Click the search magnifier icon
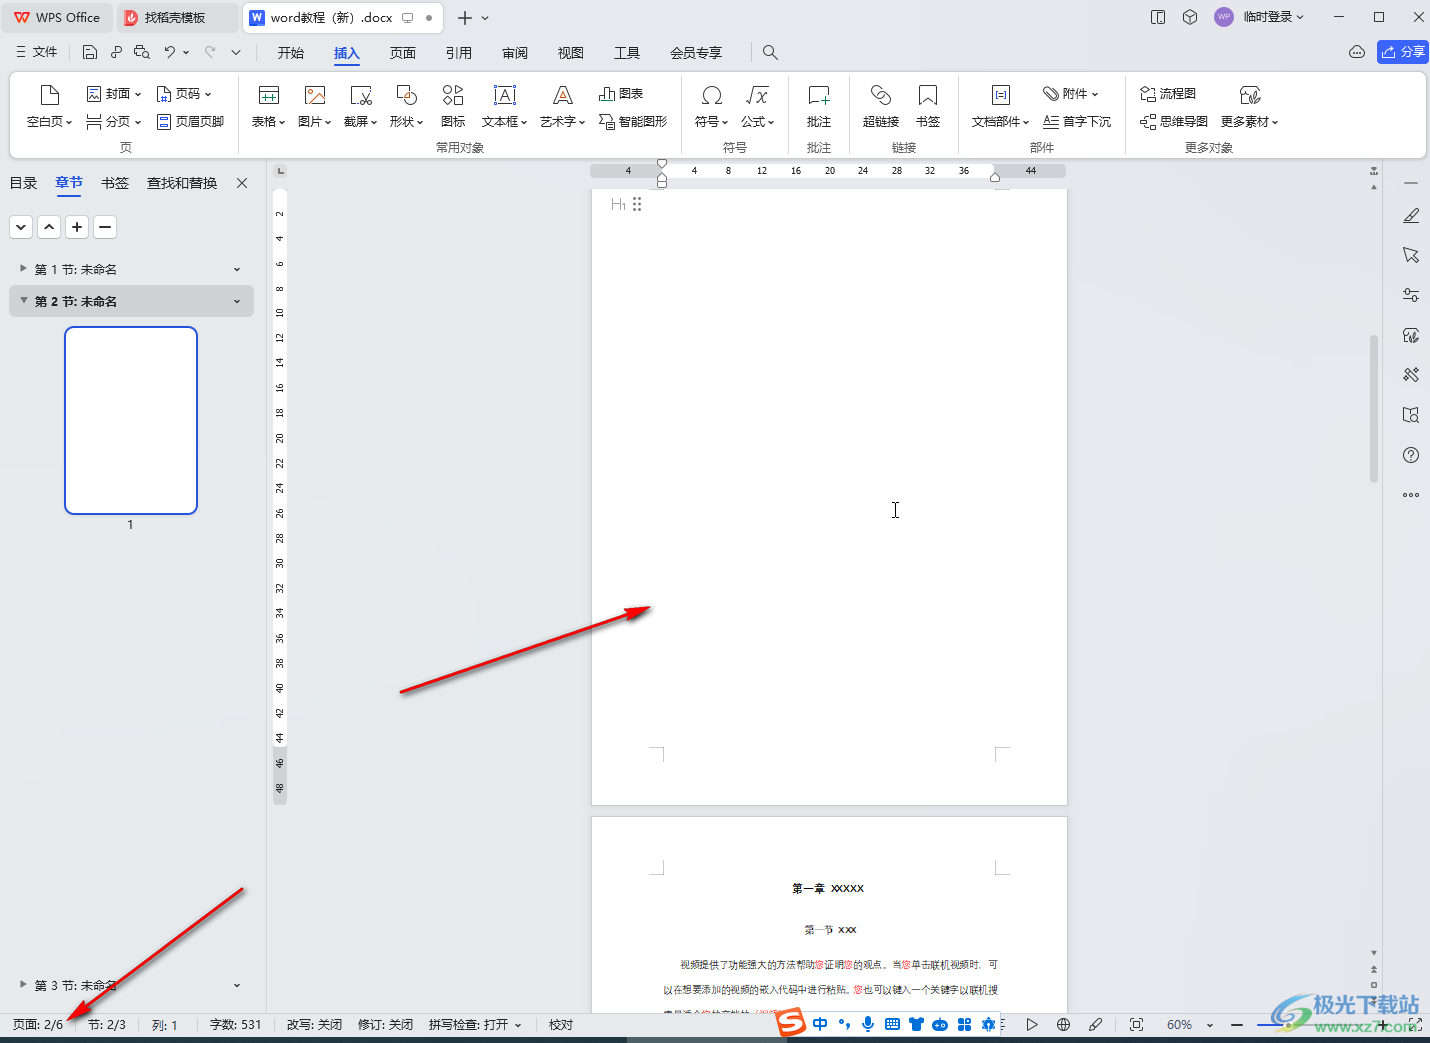This screenshot has height=1043, width=1430. [x=770, y=52]
